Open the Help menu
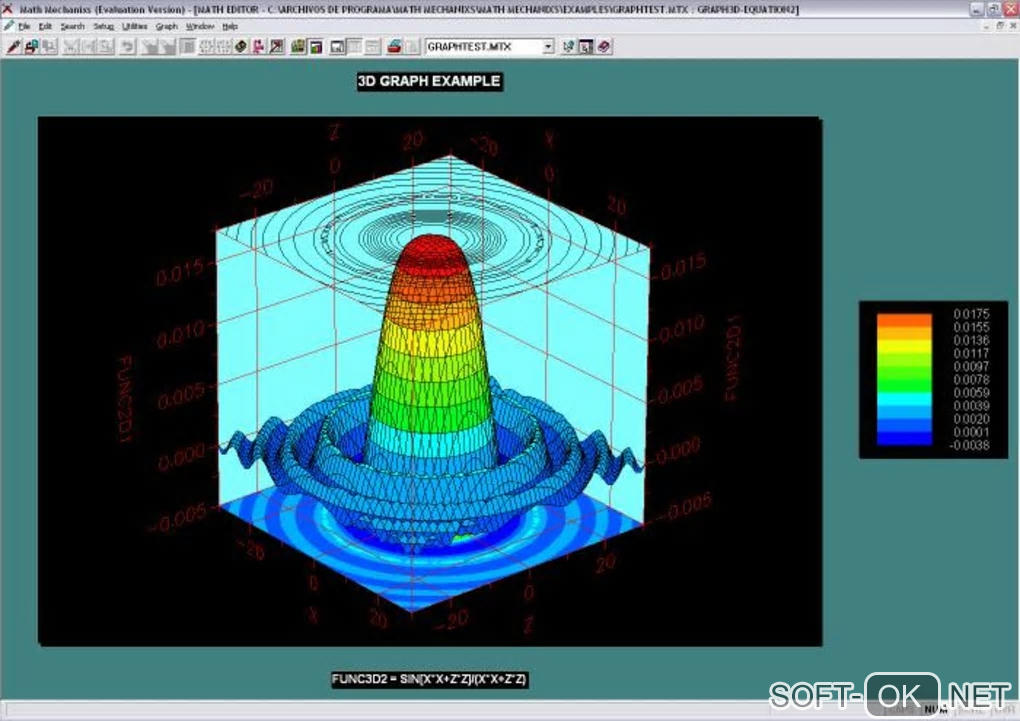 (x=230, y=27)
